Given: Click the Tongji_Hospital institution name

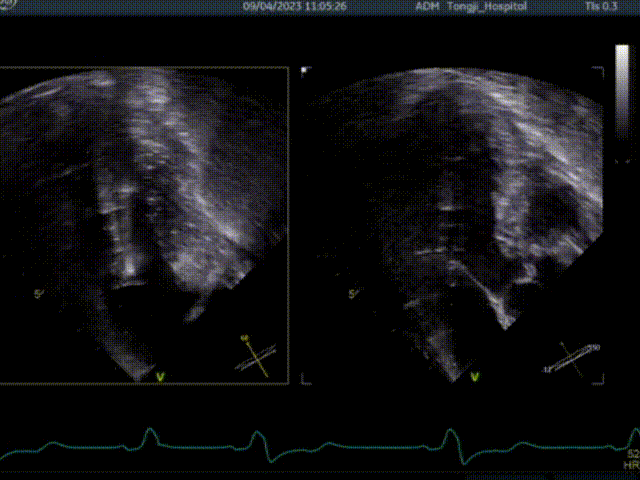Looking at the screenshot, I should click(485, 6).
